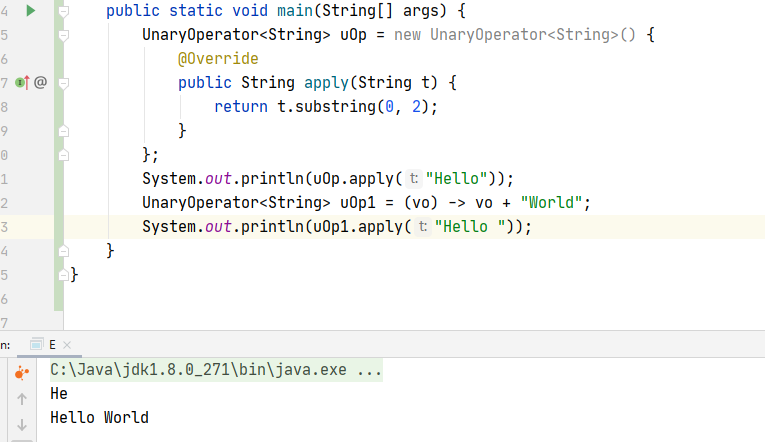Close the E run tab

pyautogui.click(x=67, y=344)
